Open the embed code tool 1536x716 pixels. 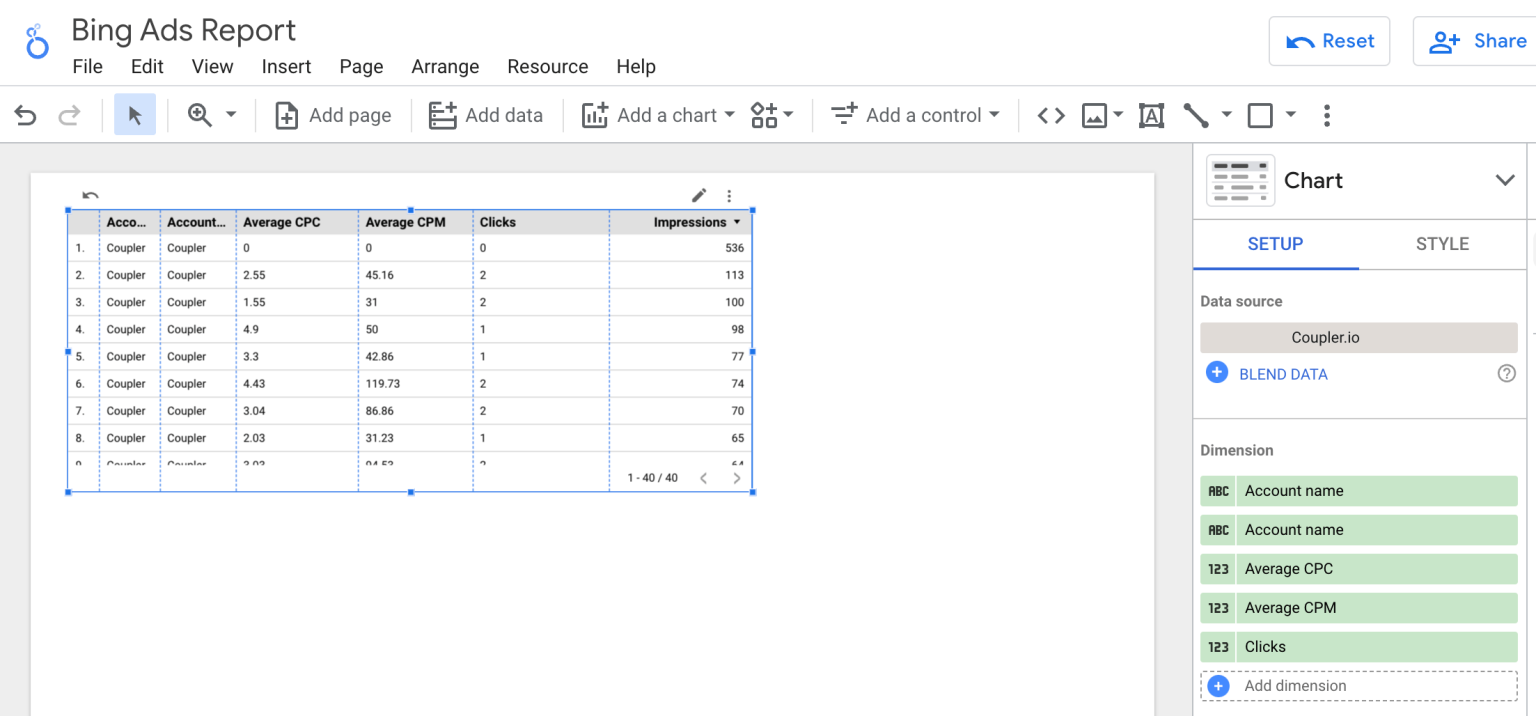coord(1049,115)
